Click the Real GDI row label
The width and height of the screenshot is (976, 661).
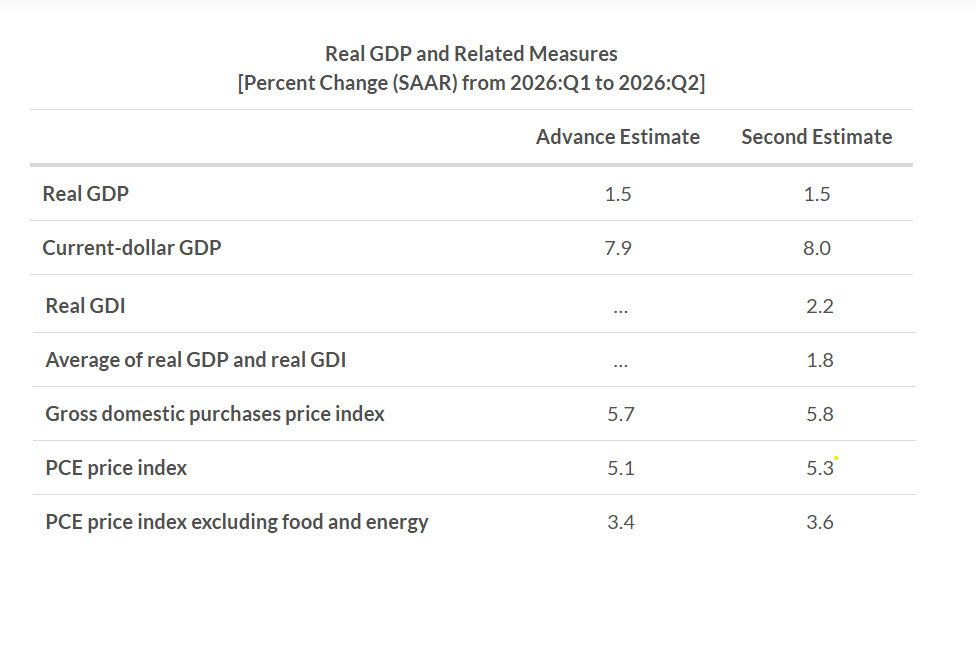85,306
